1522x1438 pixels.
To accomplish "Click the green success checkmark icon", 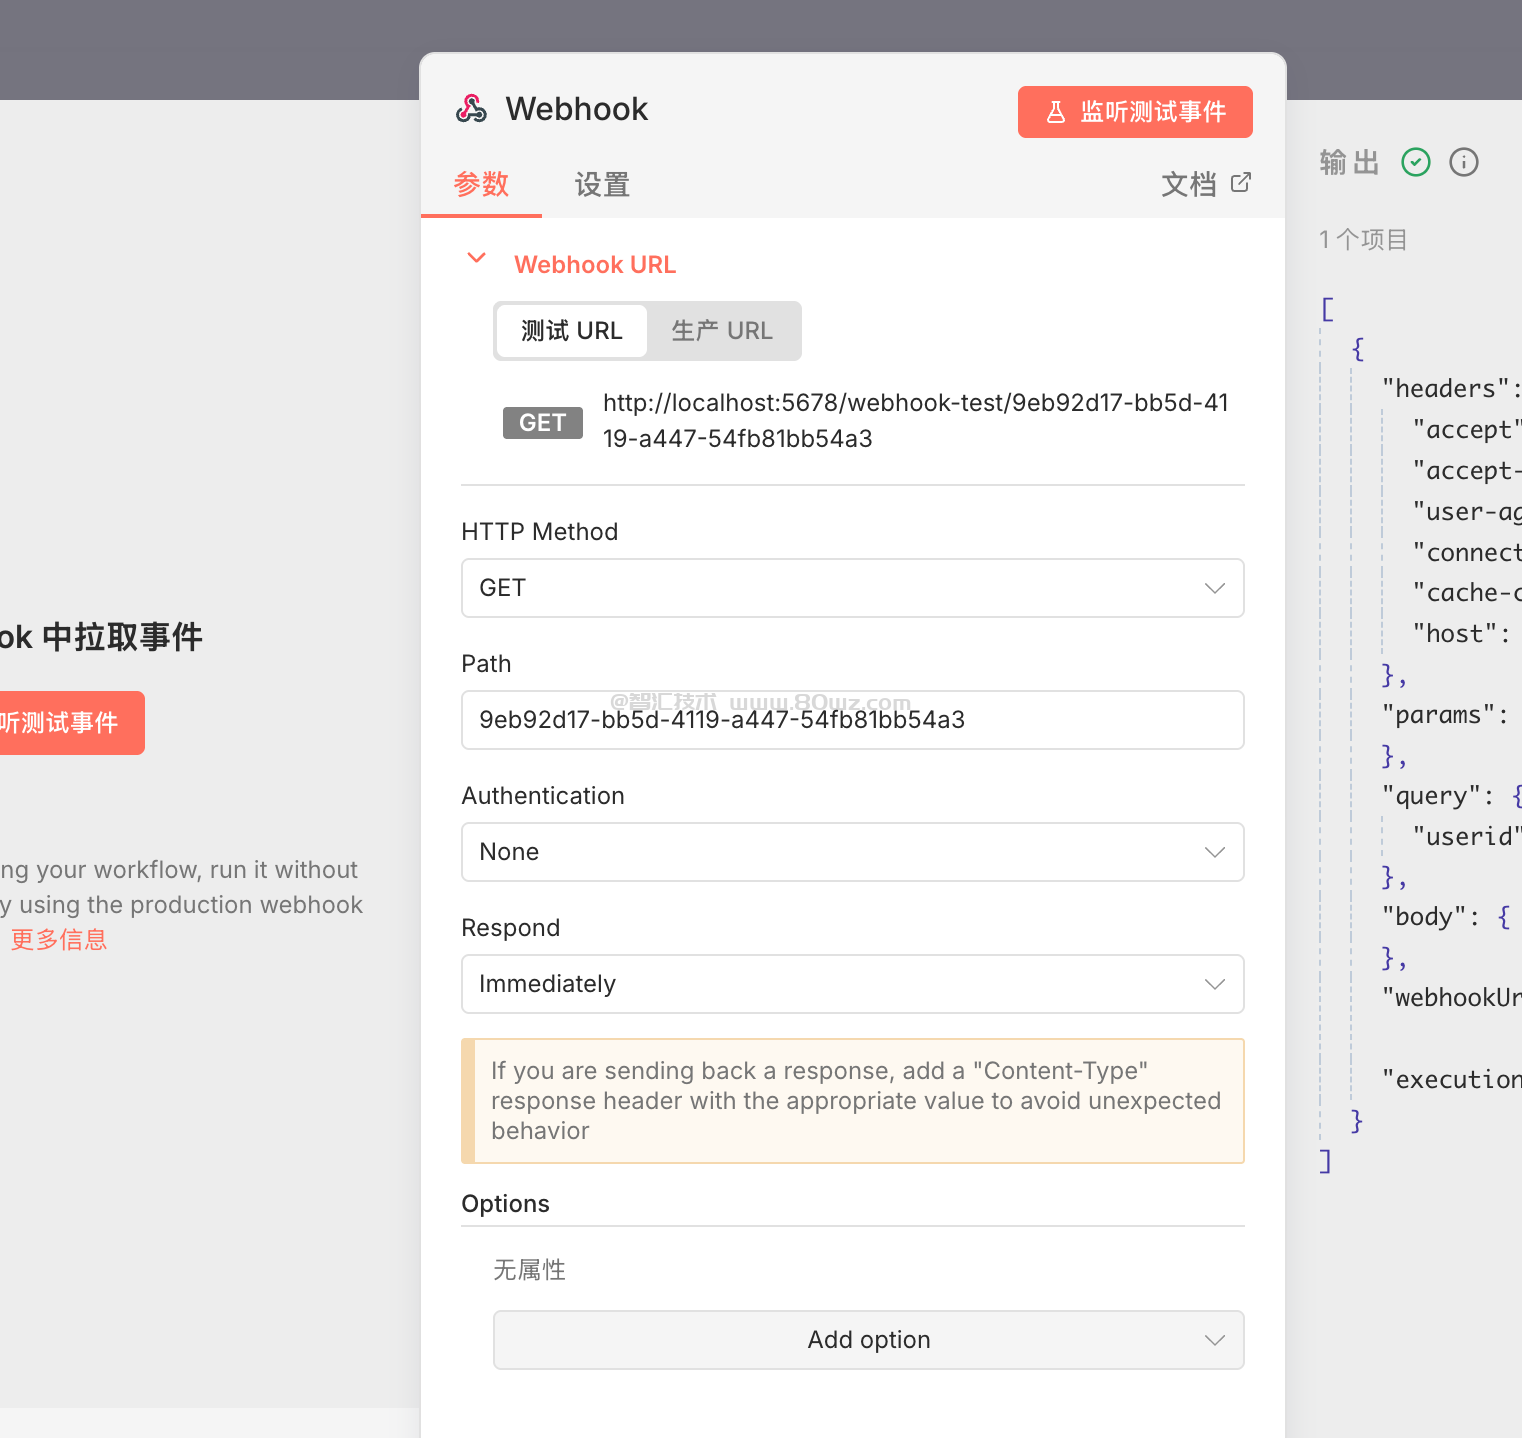I will (x=1415, y=162).
